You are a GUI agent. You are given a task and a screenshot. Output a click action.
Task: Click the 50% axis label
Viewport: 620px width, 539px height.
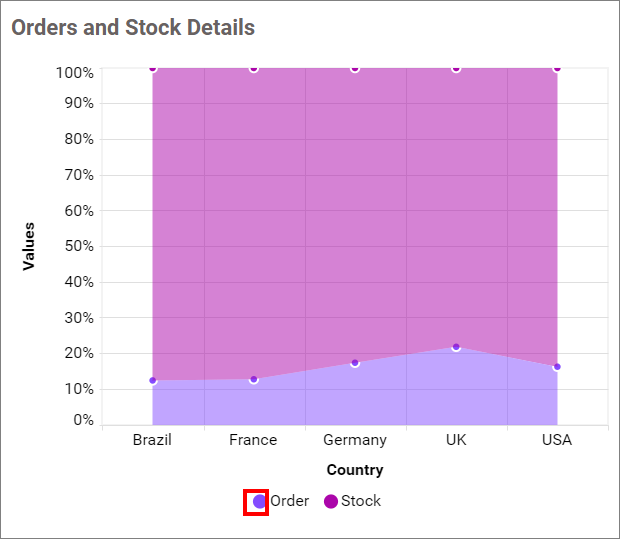[76, 246]
